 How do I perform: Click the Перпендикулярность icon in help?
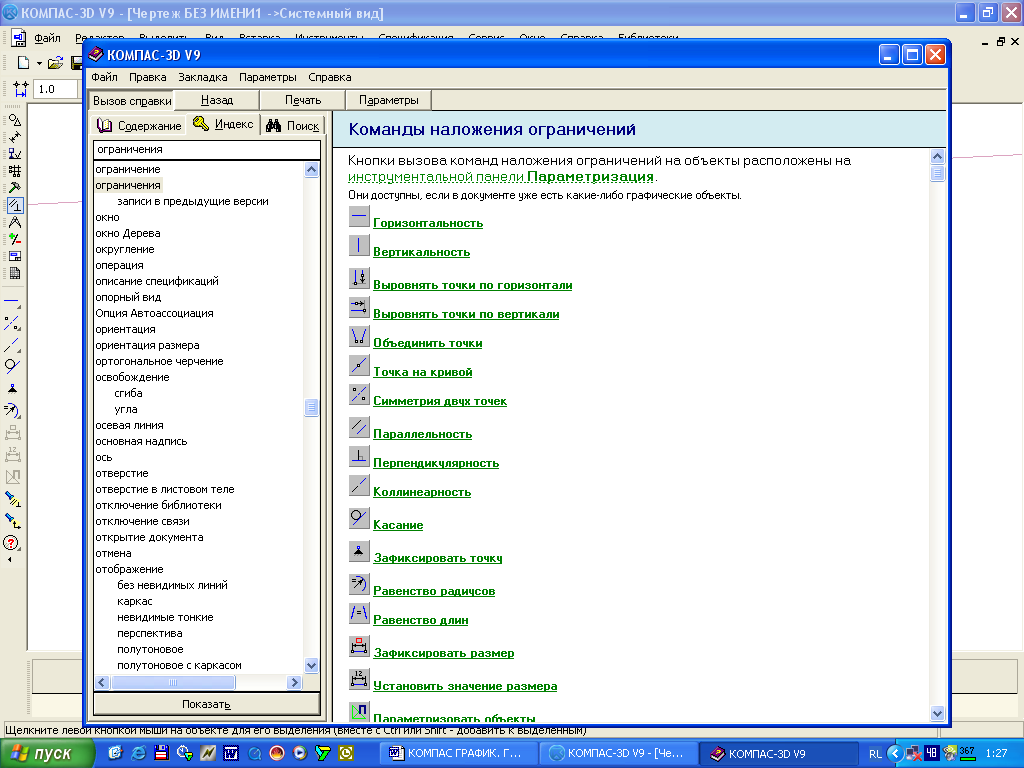[359, 456]
